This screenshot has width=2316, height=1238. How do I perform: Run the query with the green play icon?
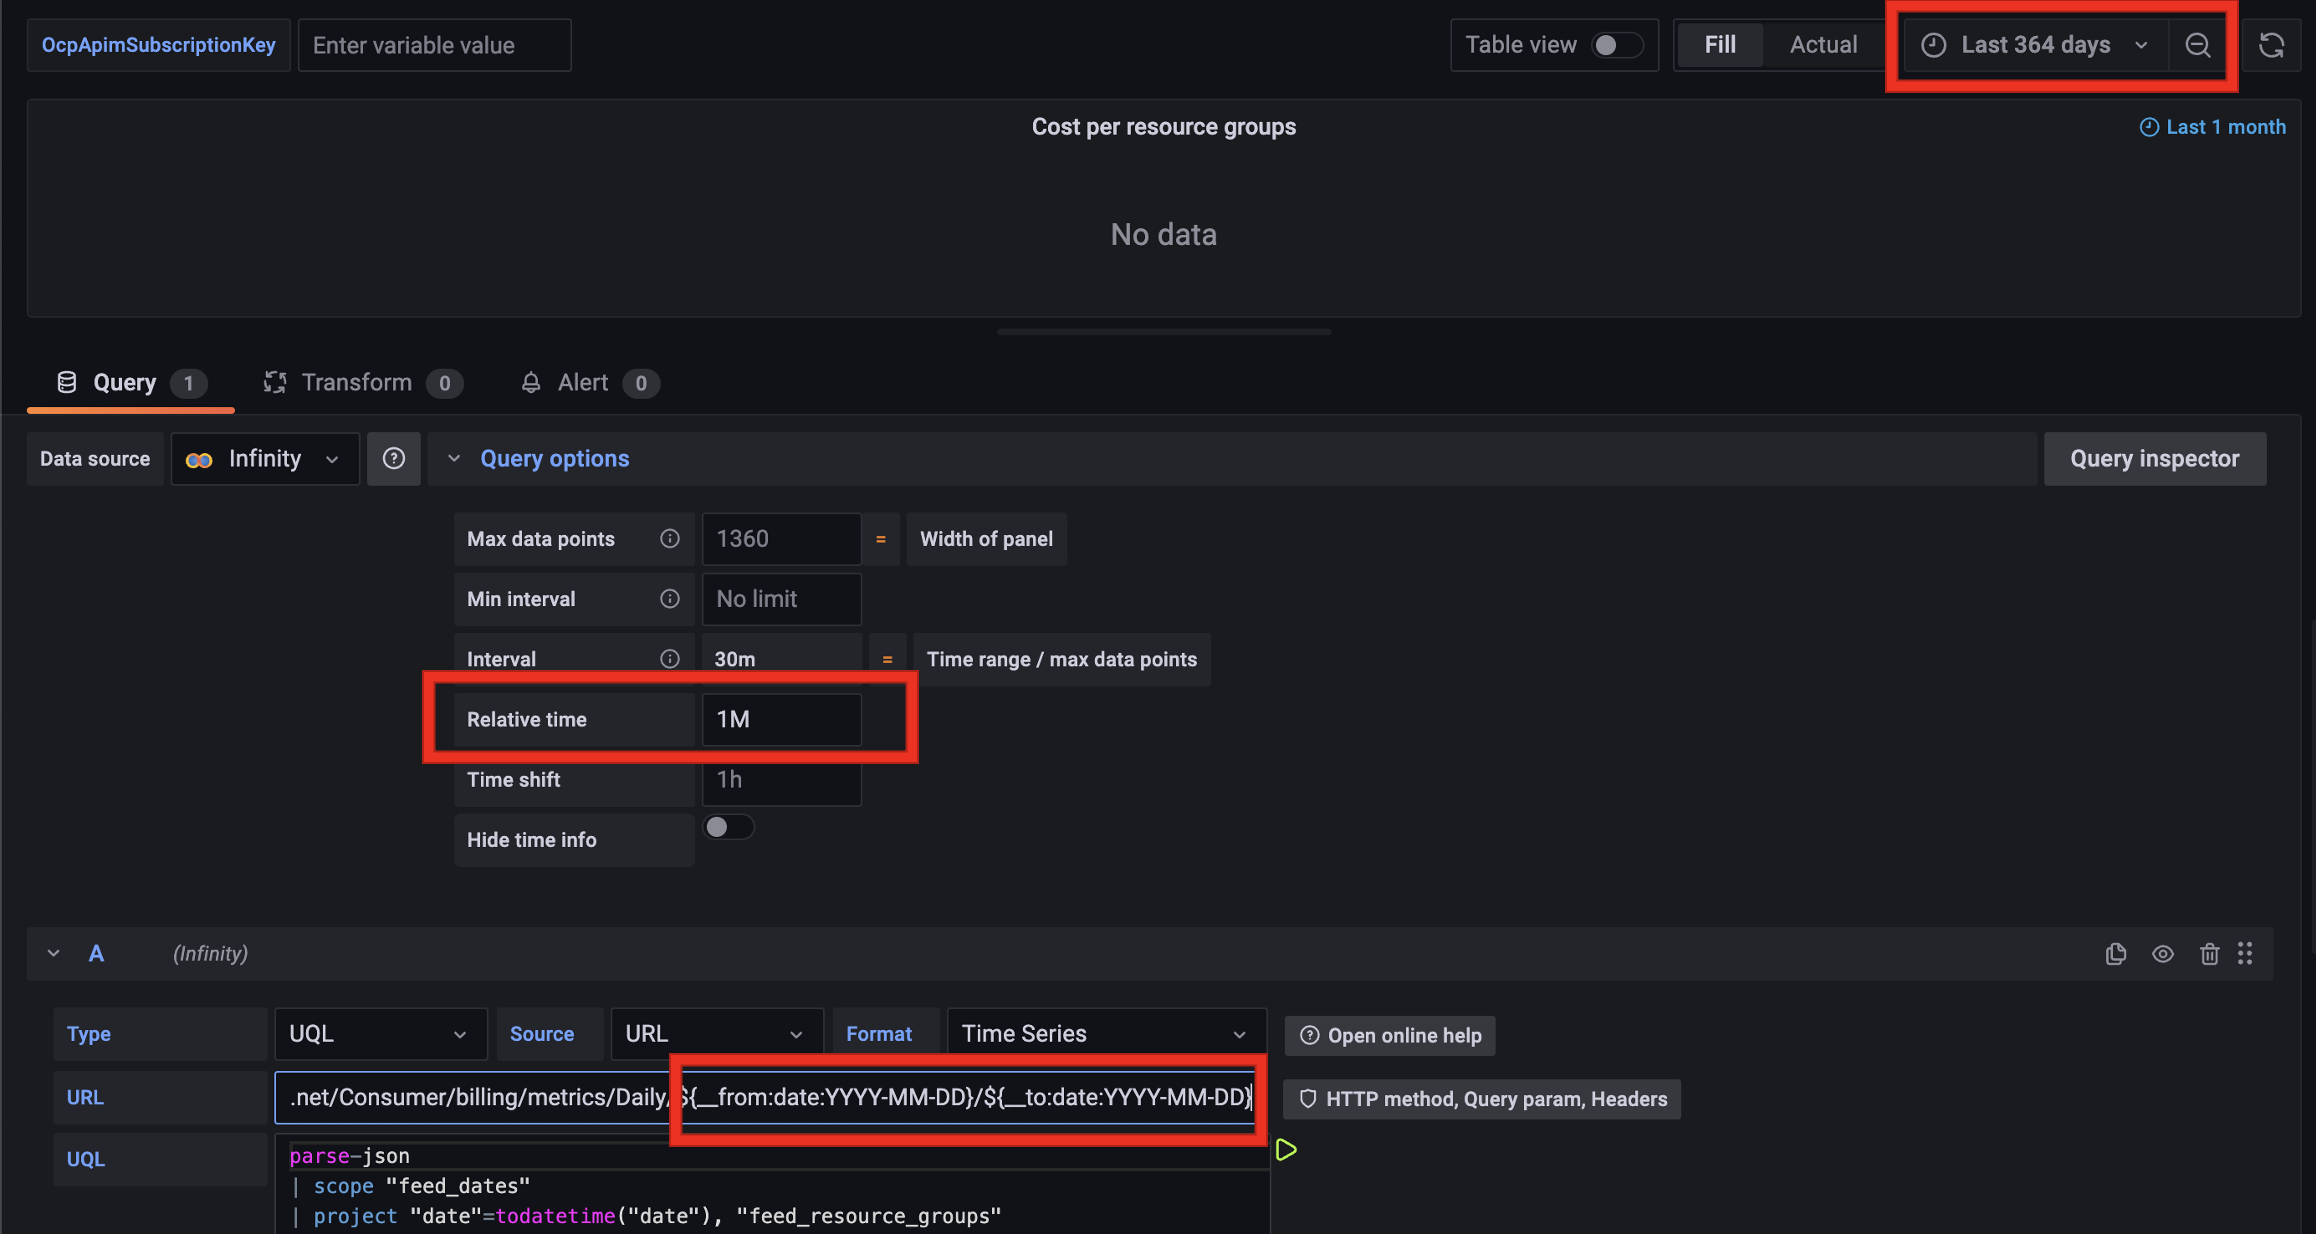[x=1287, y=1150]
